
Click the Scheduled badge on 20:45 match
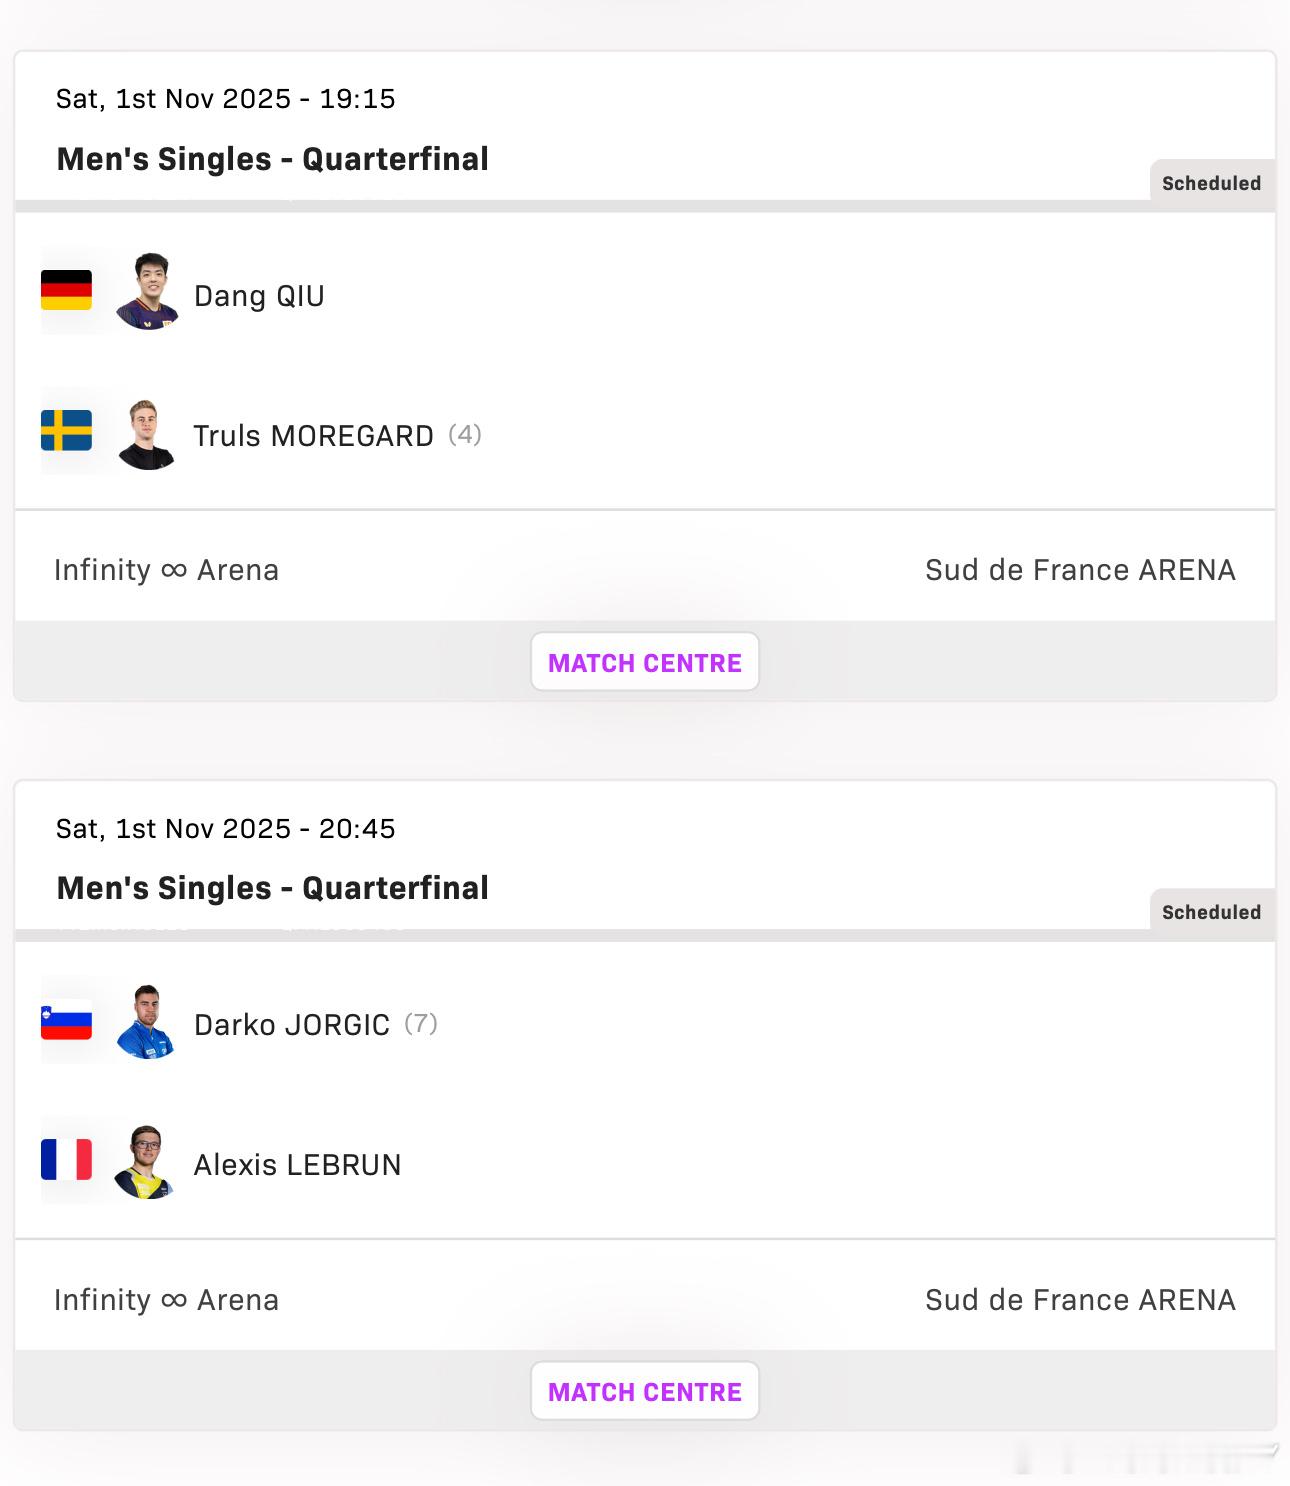click(1211, 913)
